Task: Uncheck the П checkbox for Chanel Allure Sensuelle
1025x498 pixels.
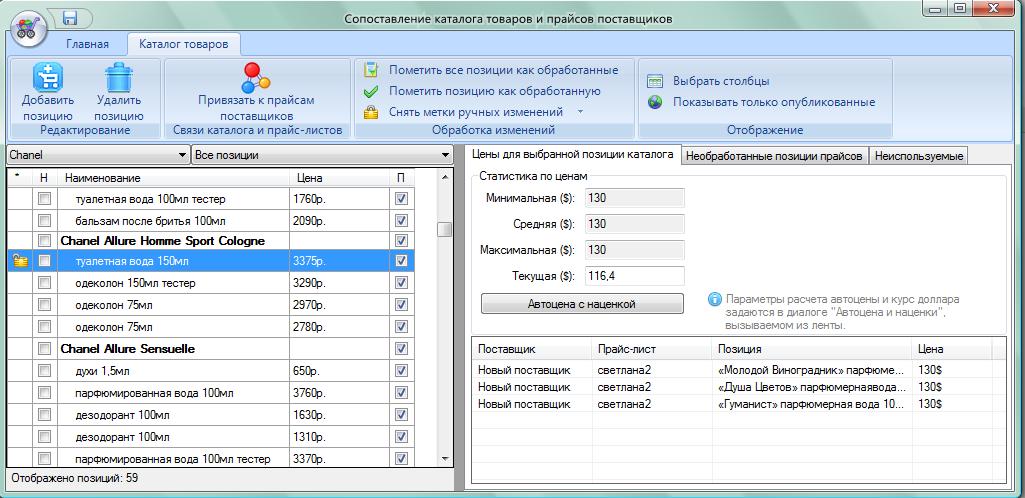Action: (x=401, y=348)
